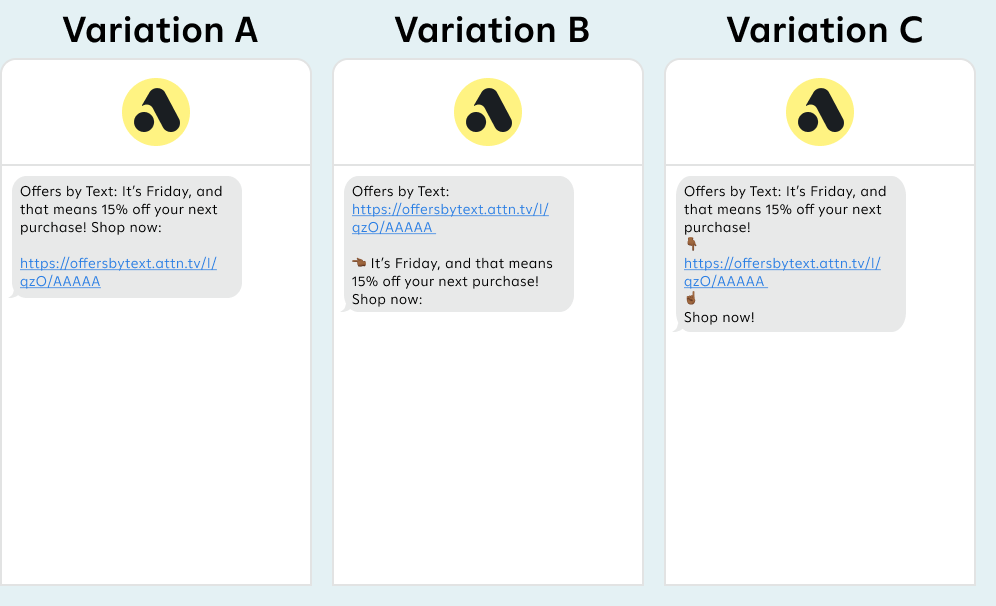Click 'It's Friday, and that means' in Variation B
The height and width of the screenshot is (606, 996).
(x=462, y=263)
